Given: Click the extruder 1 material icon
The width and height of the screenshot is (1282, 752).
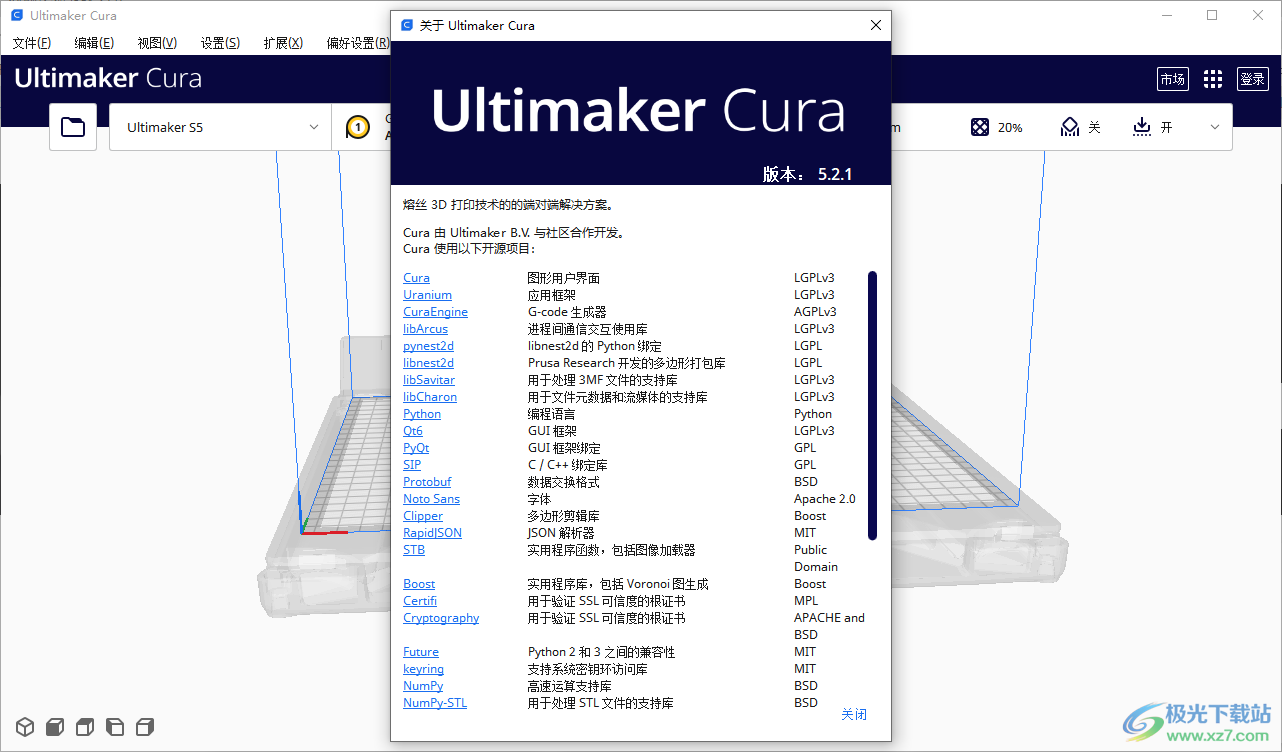Looking at the screenshot, I should tap(357, 127).
